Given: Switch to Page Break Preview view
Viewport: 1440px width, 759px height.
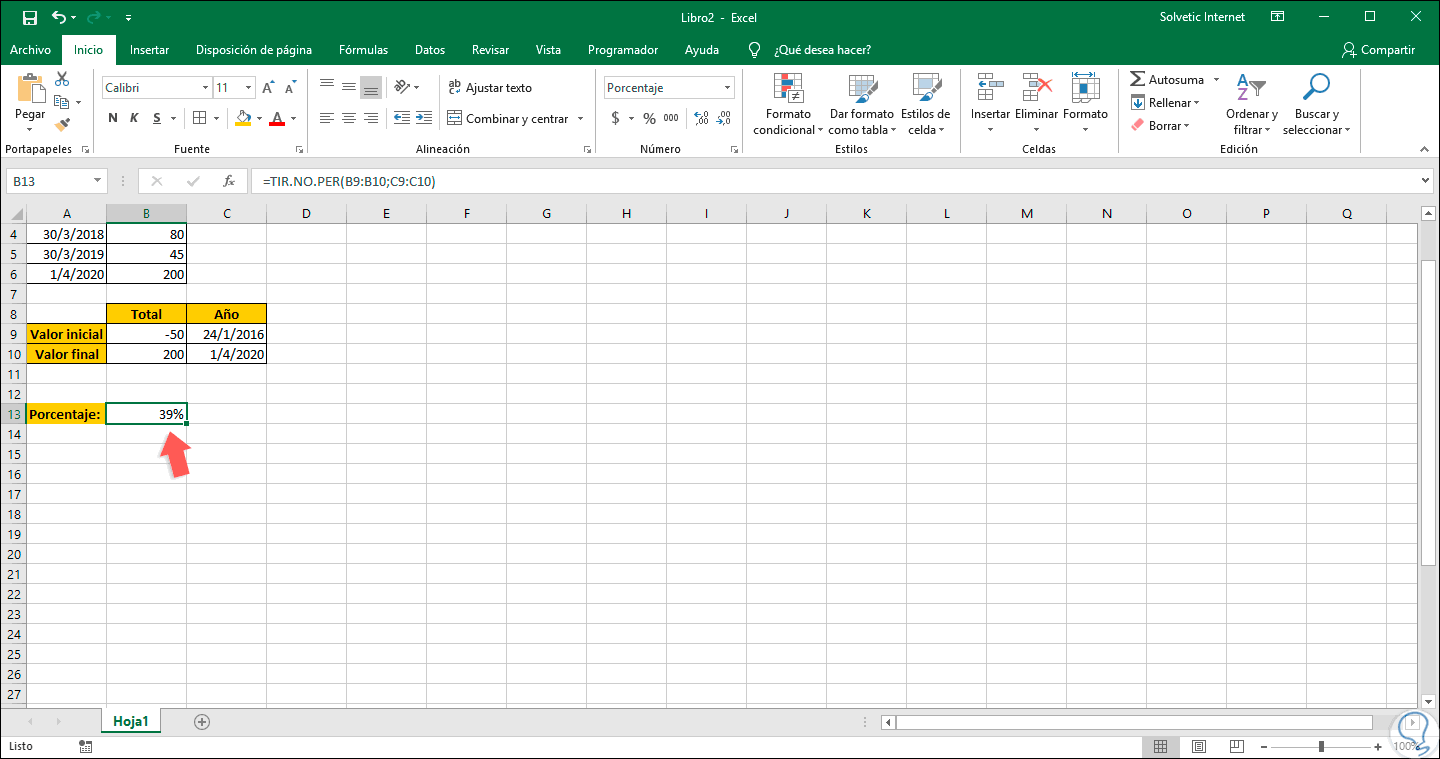Looking at the screenshot, I should pyautogui.click(x=1235, y=746).
